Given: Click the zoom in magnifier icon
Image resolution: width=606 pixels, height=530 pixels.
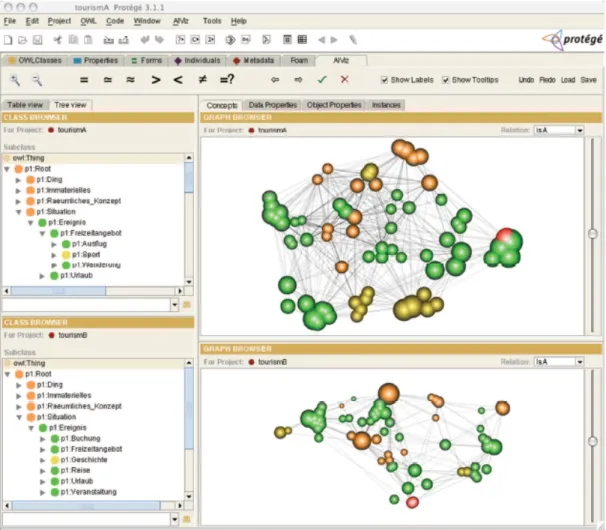Looking at the screenshot, I should (15, 80).
